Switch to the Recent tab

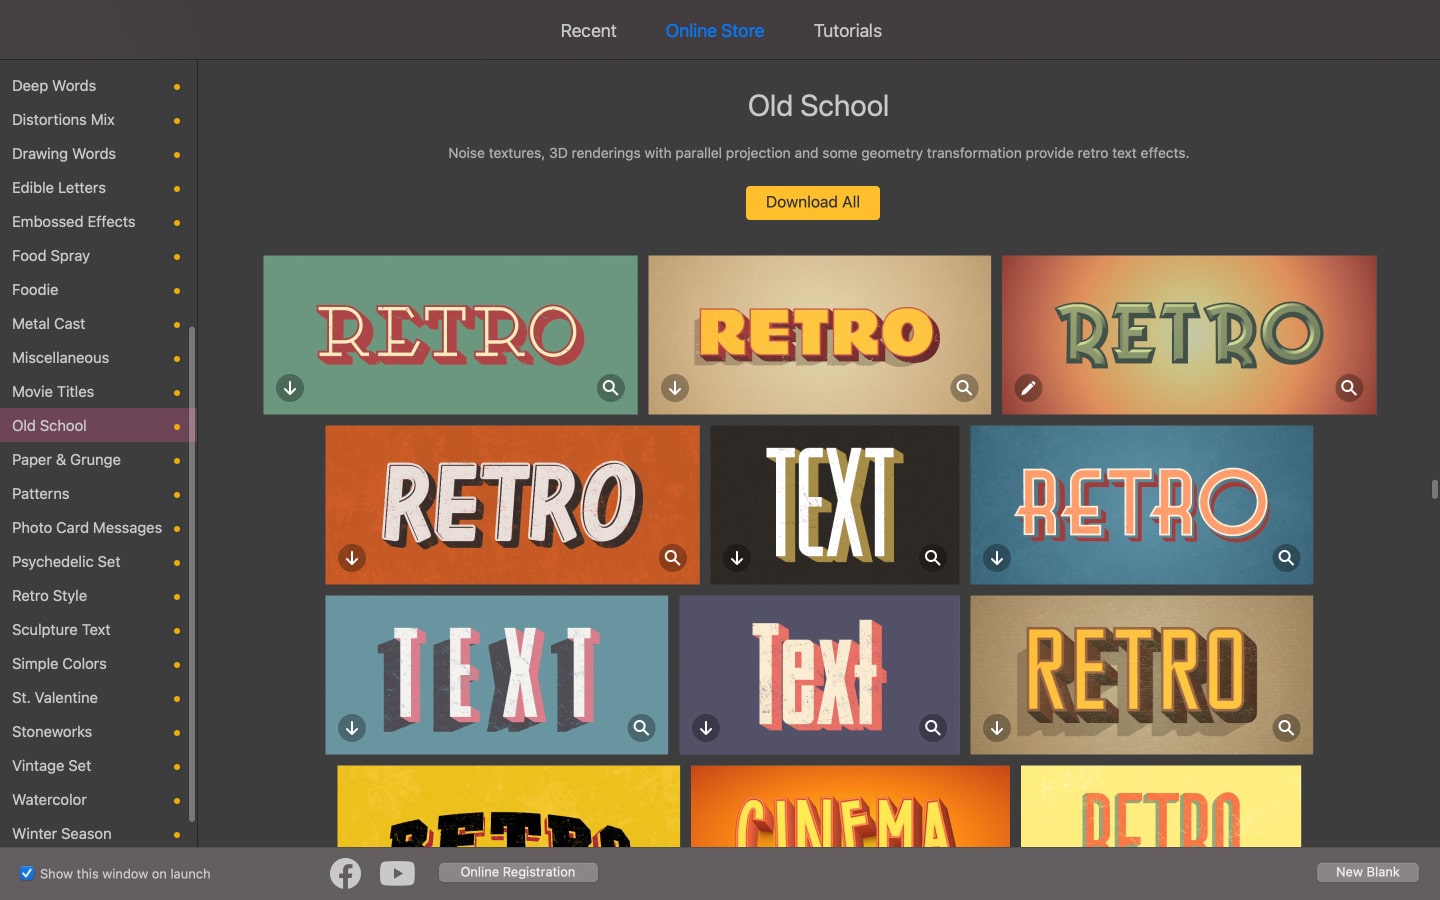click(x=588, y=30)
